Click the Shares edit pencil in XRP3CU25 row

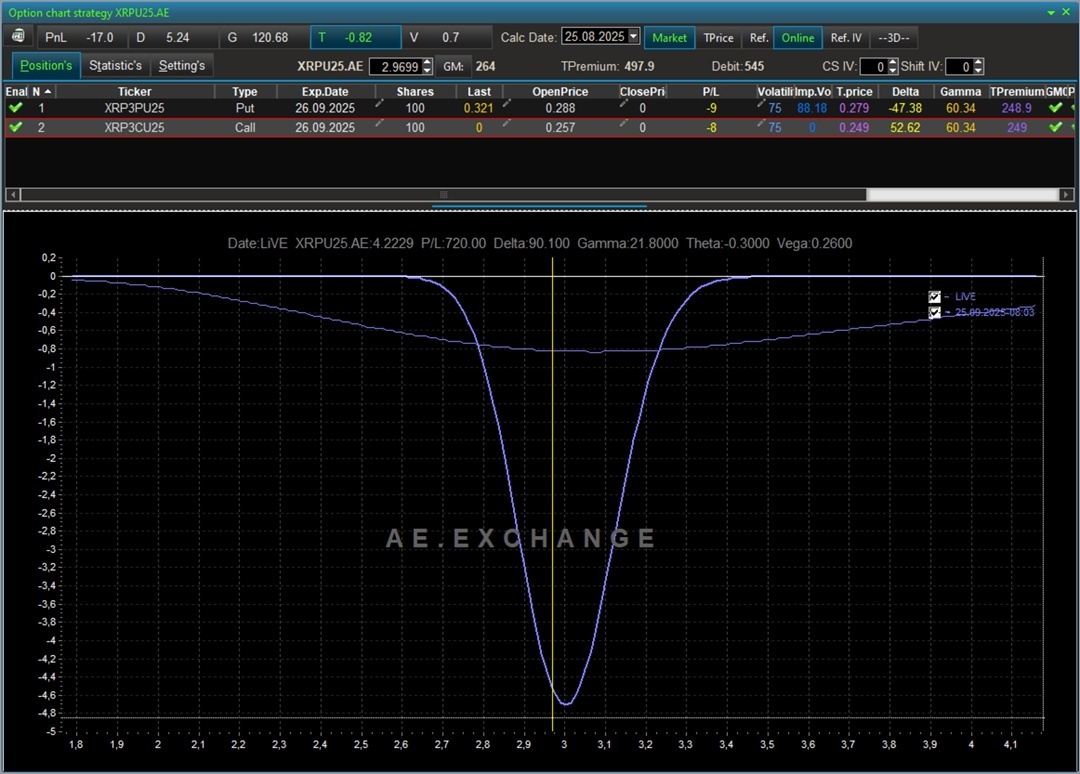[380, 123]
